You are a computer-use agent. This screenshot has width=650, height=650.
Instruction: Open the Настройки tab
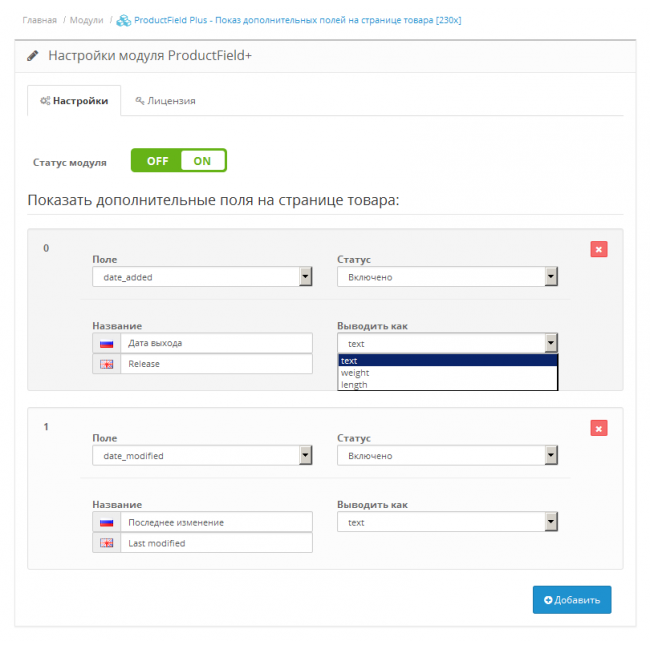pyautogui.click(x=74, y=101)
